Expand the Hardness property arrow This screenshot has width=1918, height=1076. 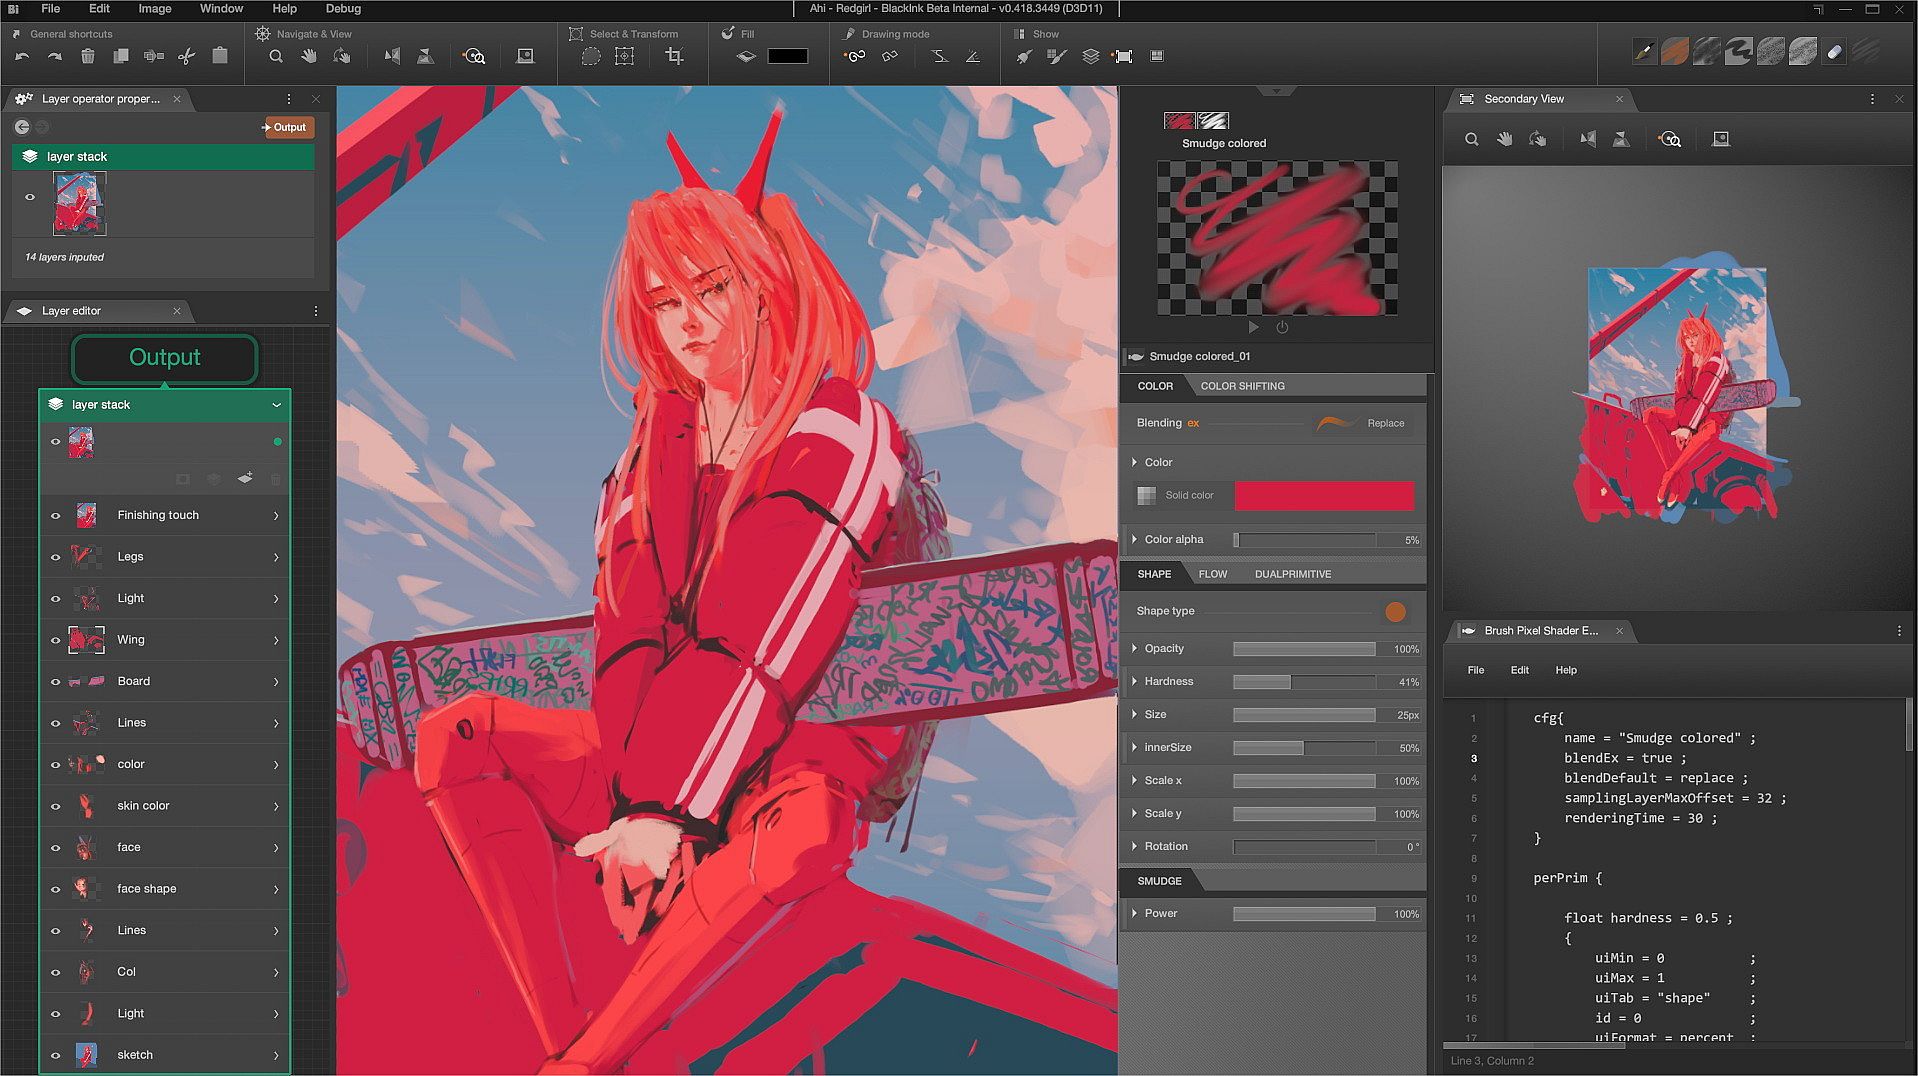[1134, 681]
